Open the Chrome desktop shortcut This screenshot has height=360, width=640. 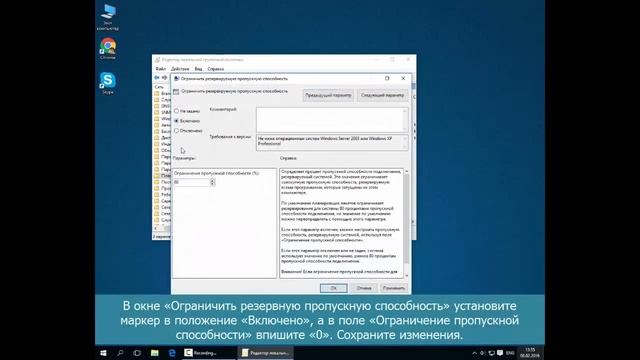(108, 49)
